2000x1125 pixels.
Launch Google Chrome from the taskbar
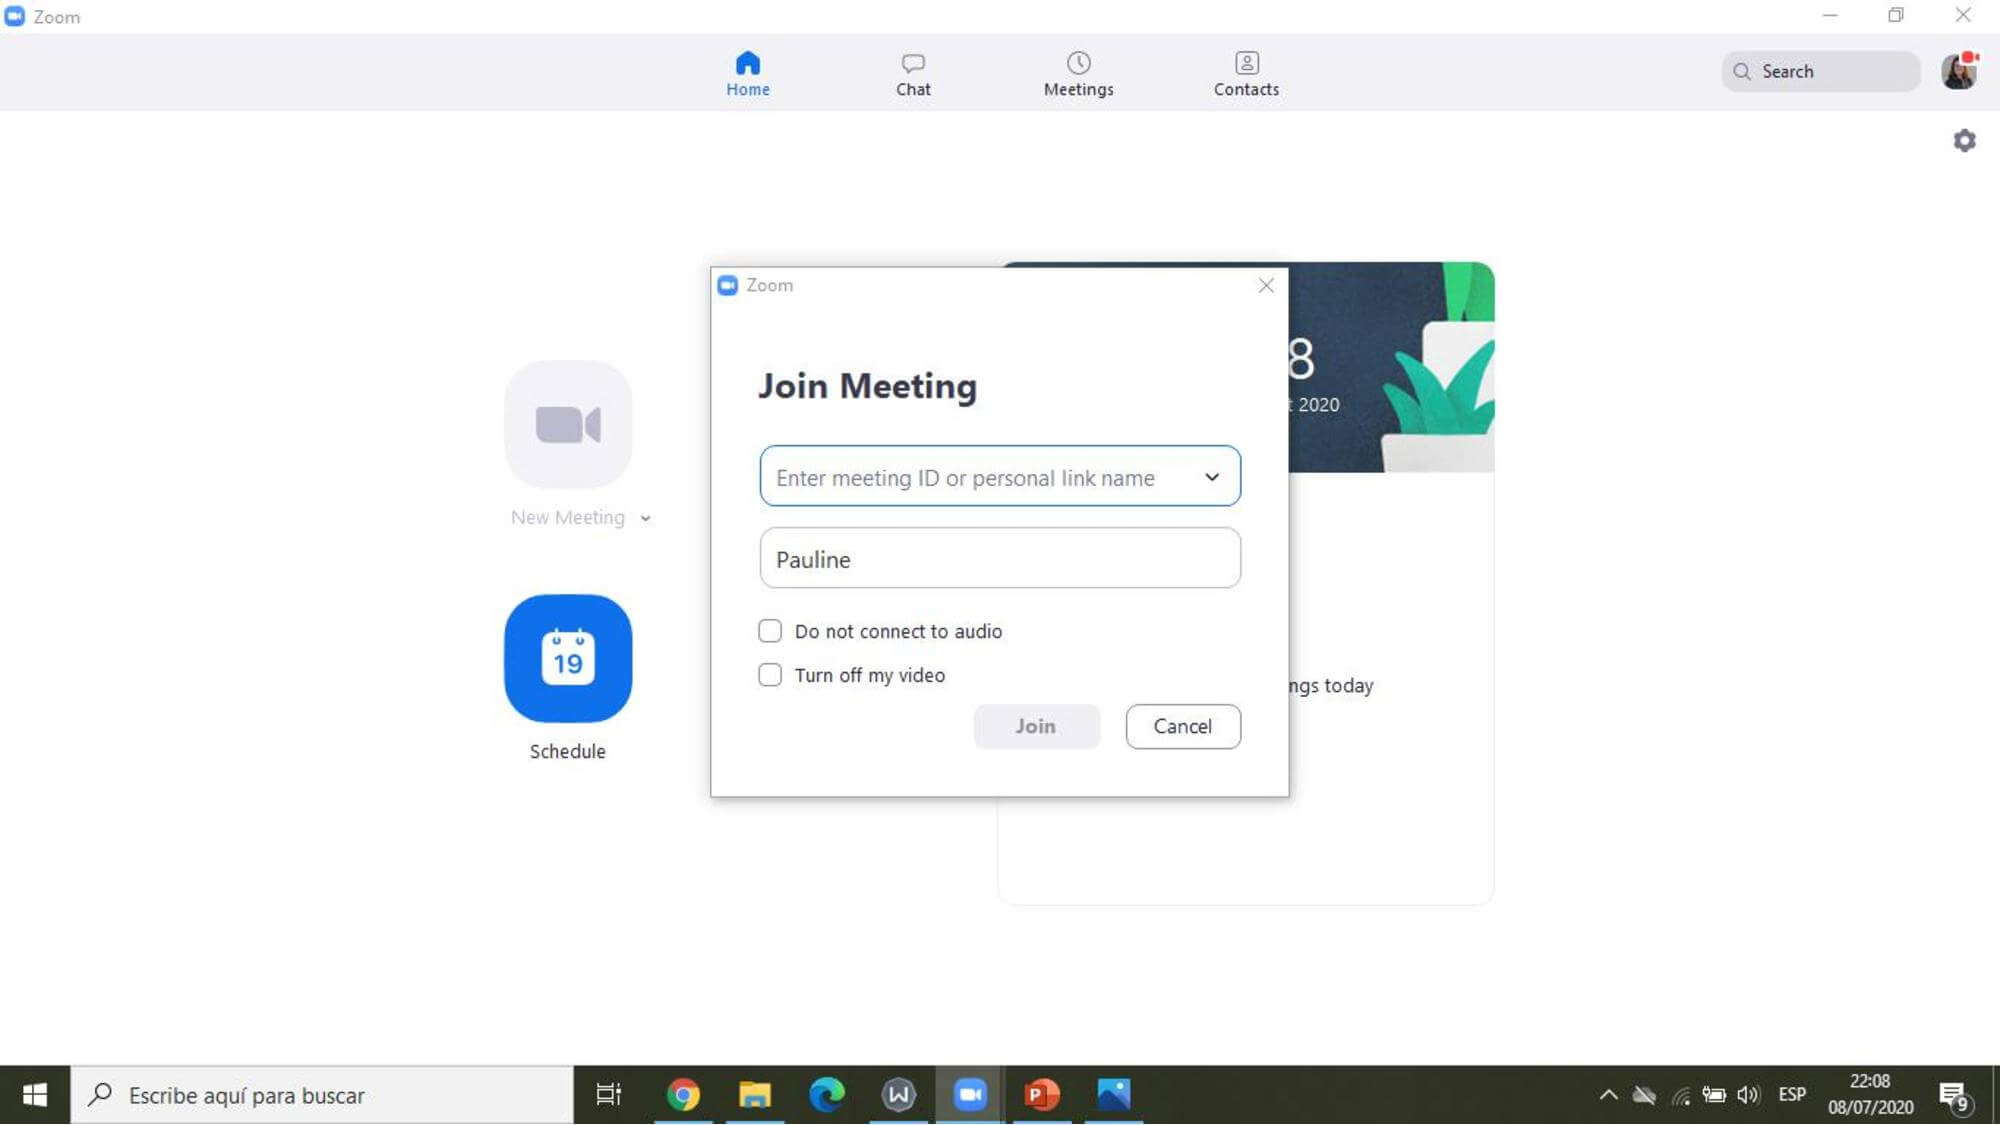[683, 1095]
